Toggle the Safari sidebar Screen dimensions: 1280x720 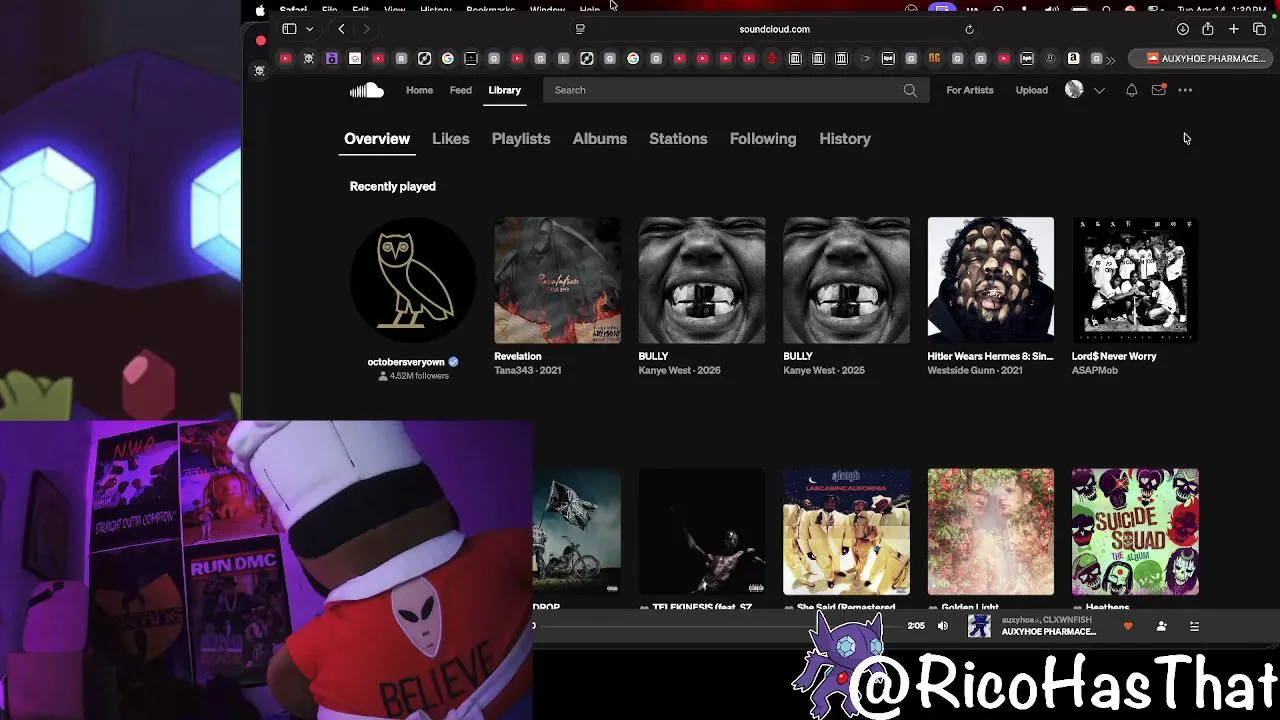tap(289, 29)
